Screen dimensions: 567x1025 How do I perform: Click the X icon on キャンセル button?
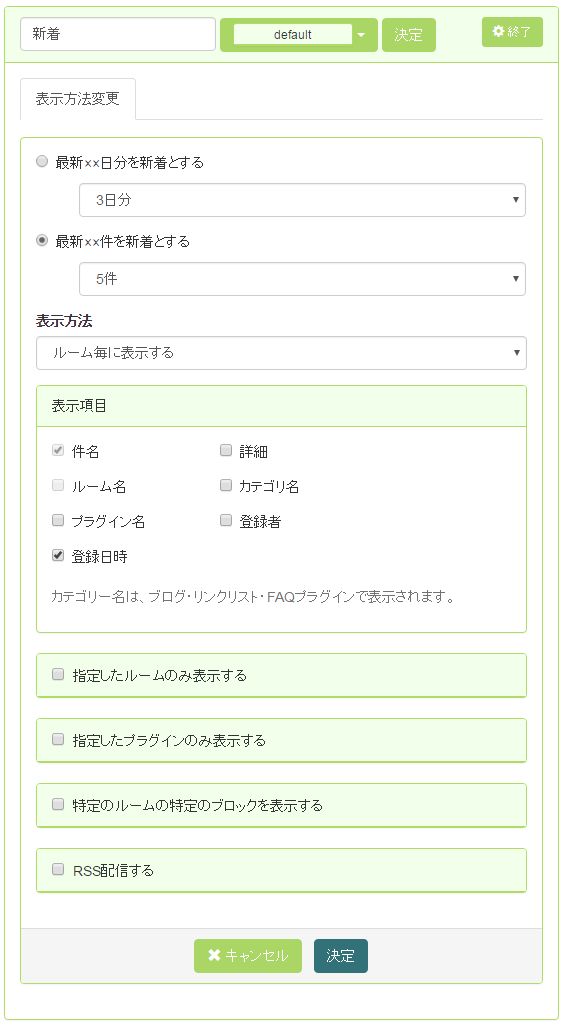pyautogui.click(x=214, y=955)
